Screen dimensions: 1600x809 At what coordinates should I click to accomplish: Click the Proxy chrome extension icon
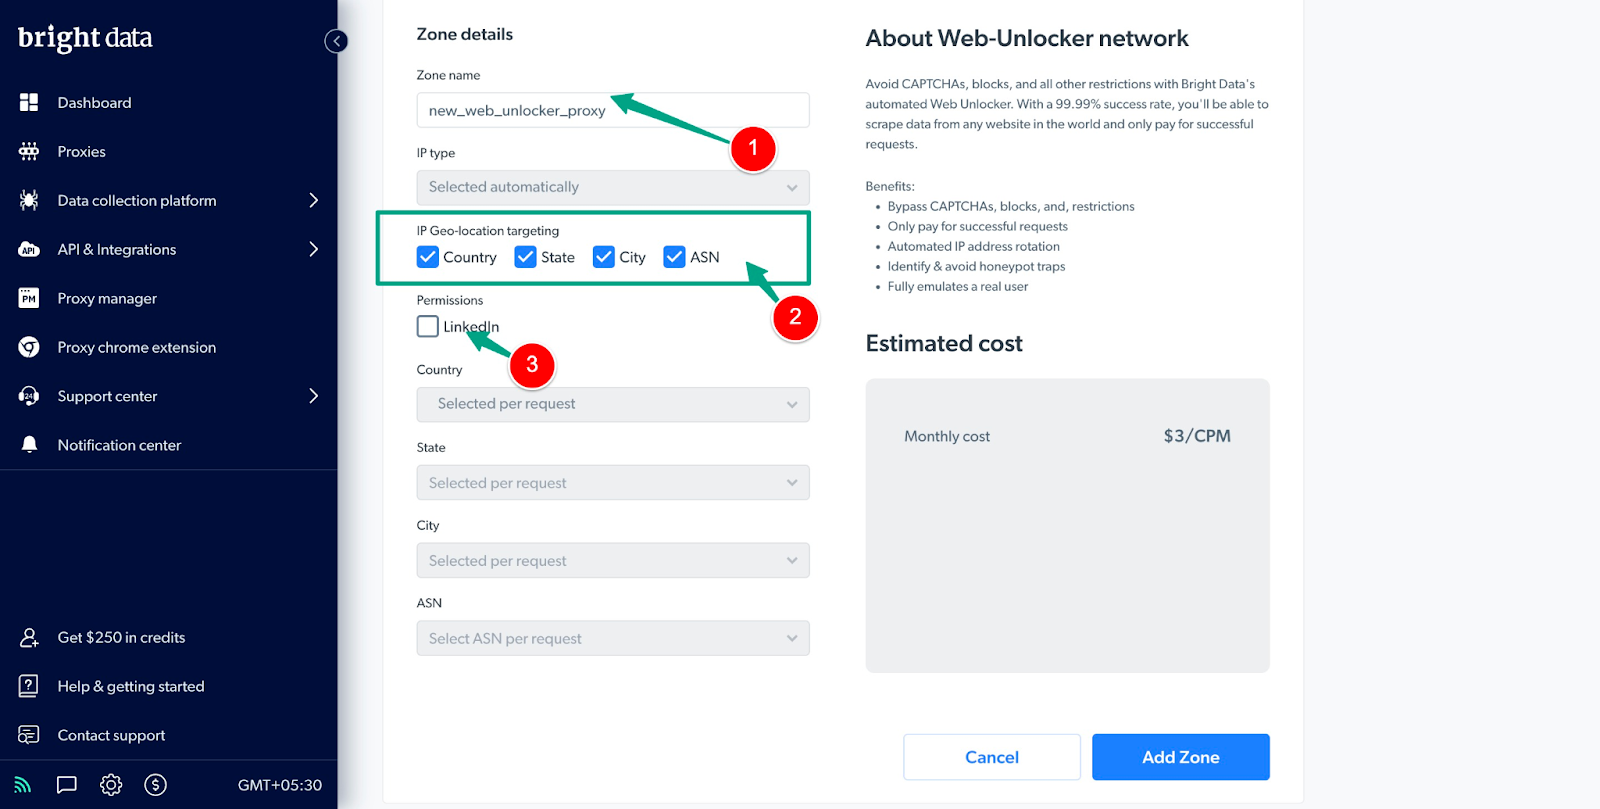(29, 347)
